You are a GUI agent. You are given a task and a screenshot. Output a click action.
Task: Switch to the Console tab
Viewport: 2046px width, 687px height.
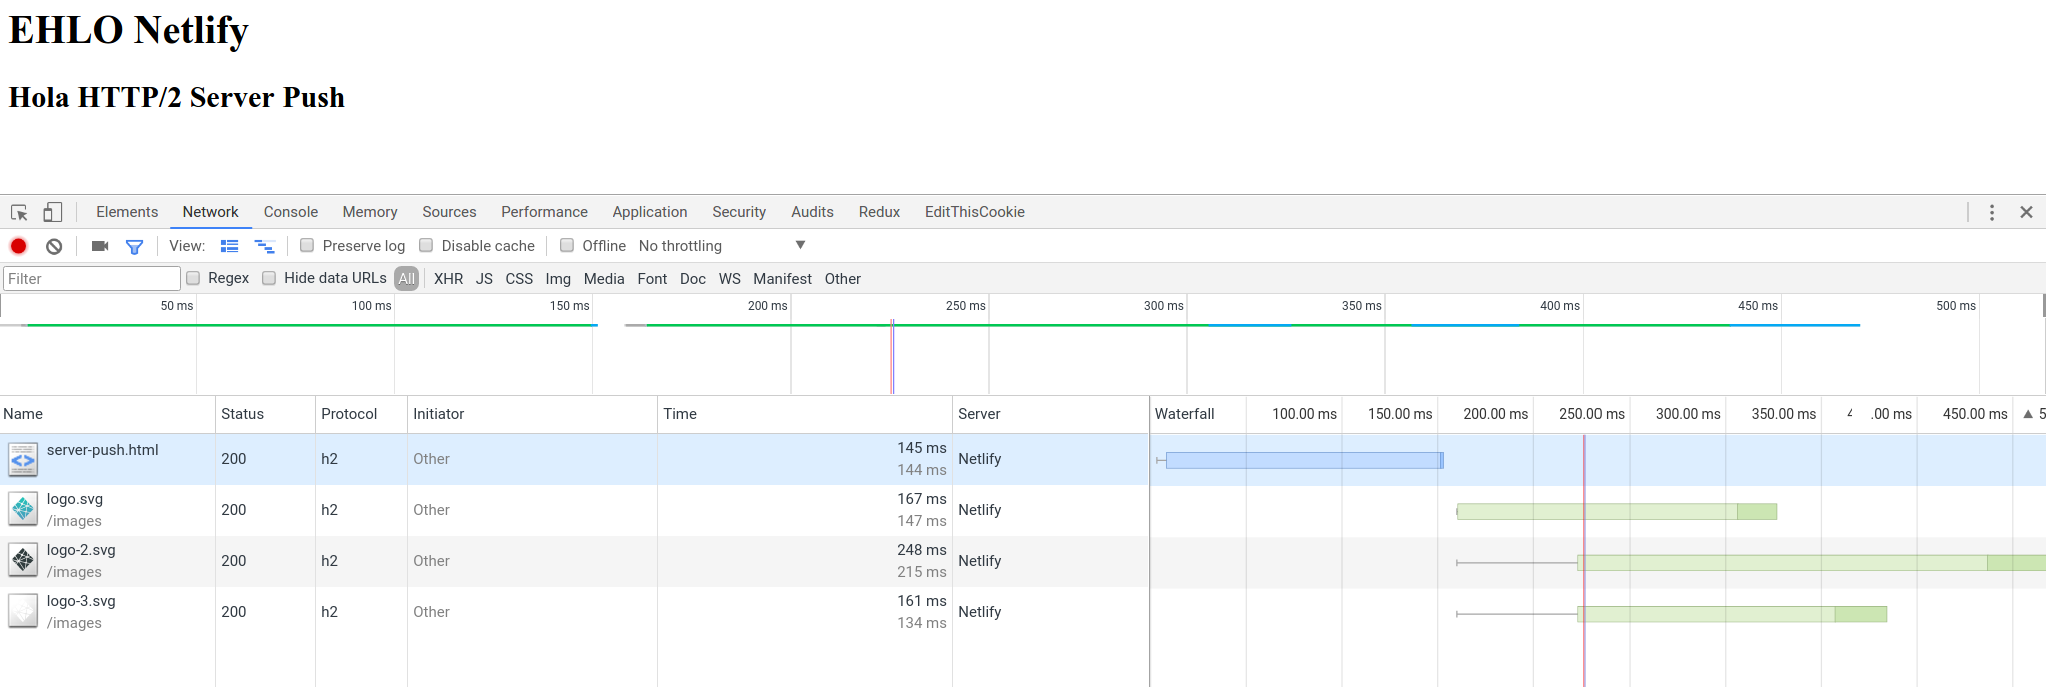[290, 212]
